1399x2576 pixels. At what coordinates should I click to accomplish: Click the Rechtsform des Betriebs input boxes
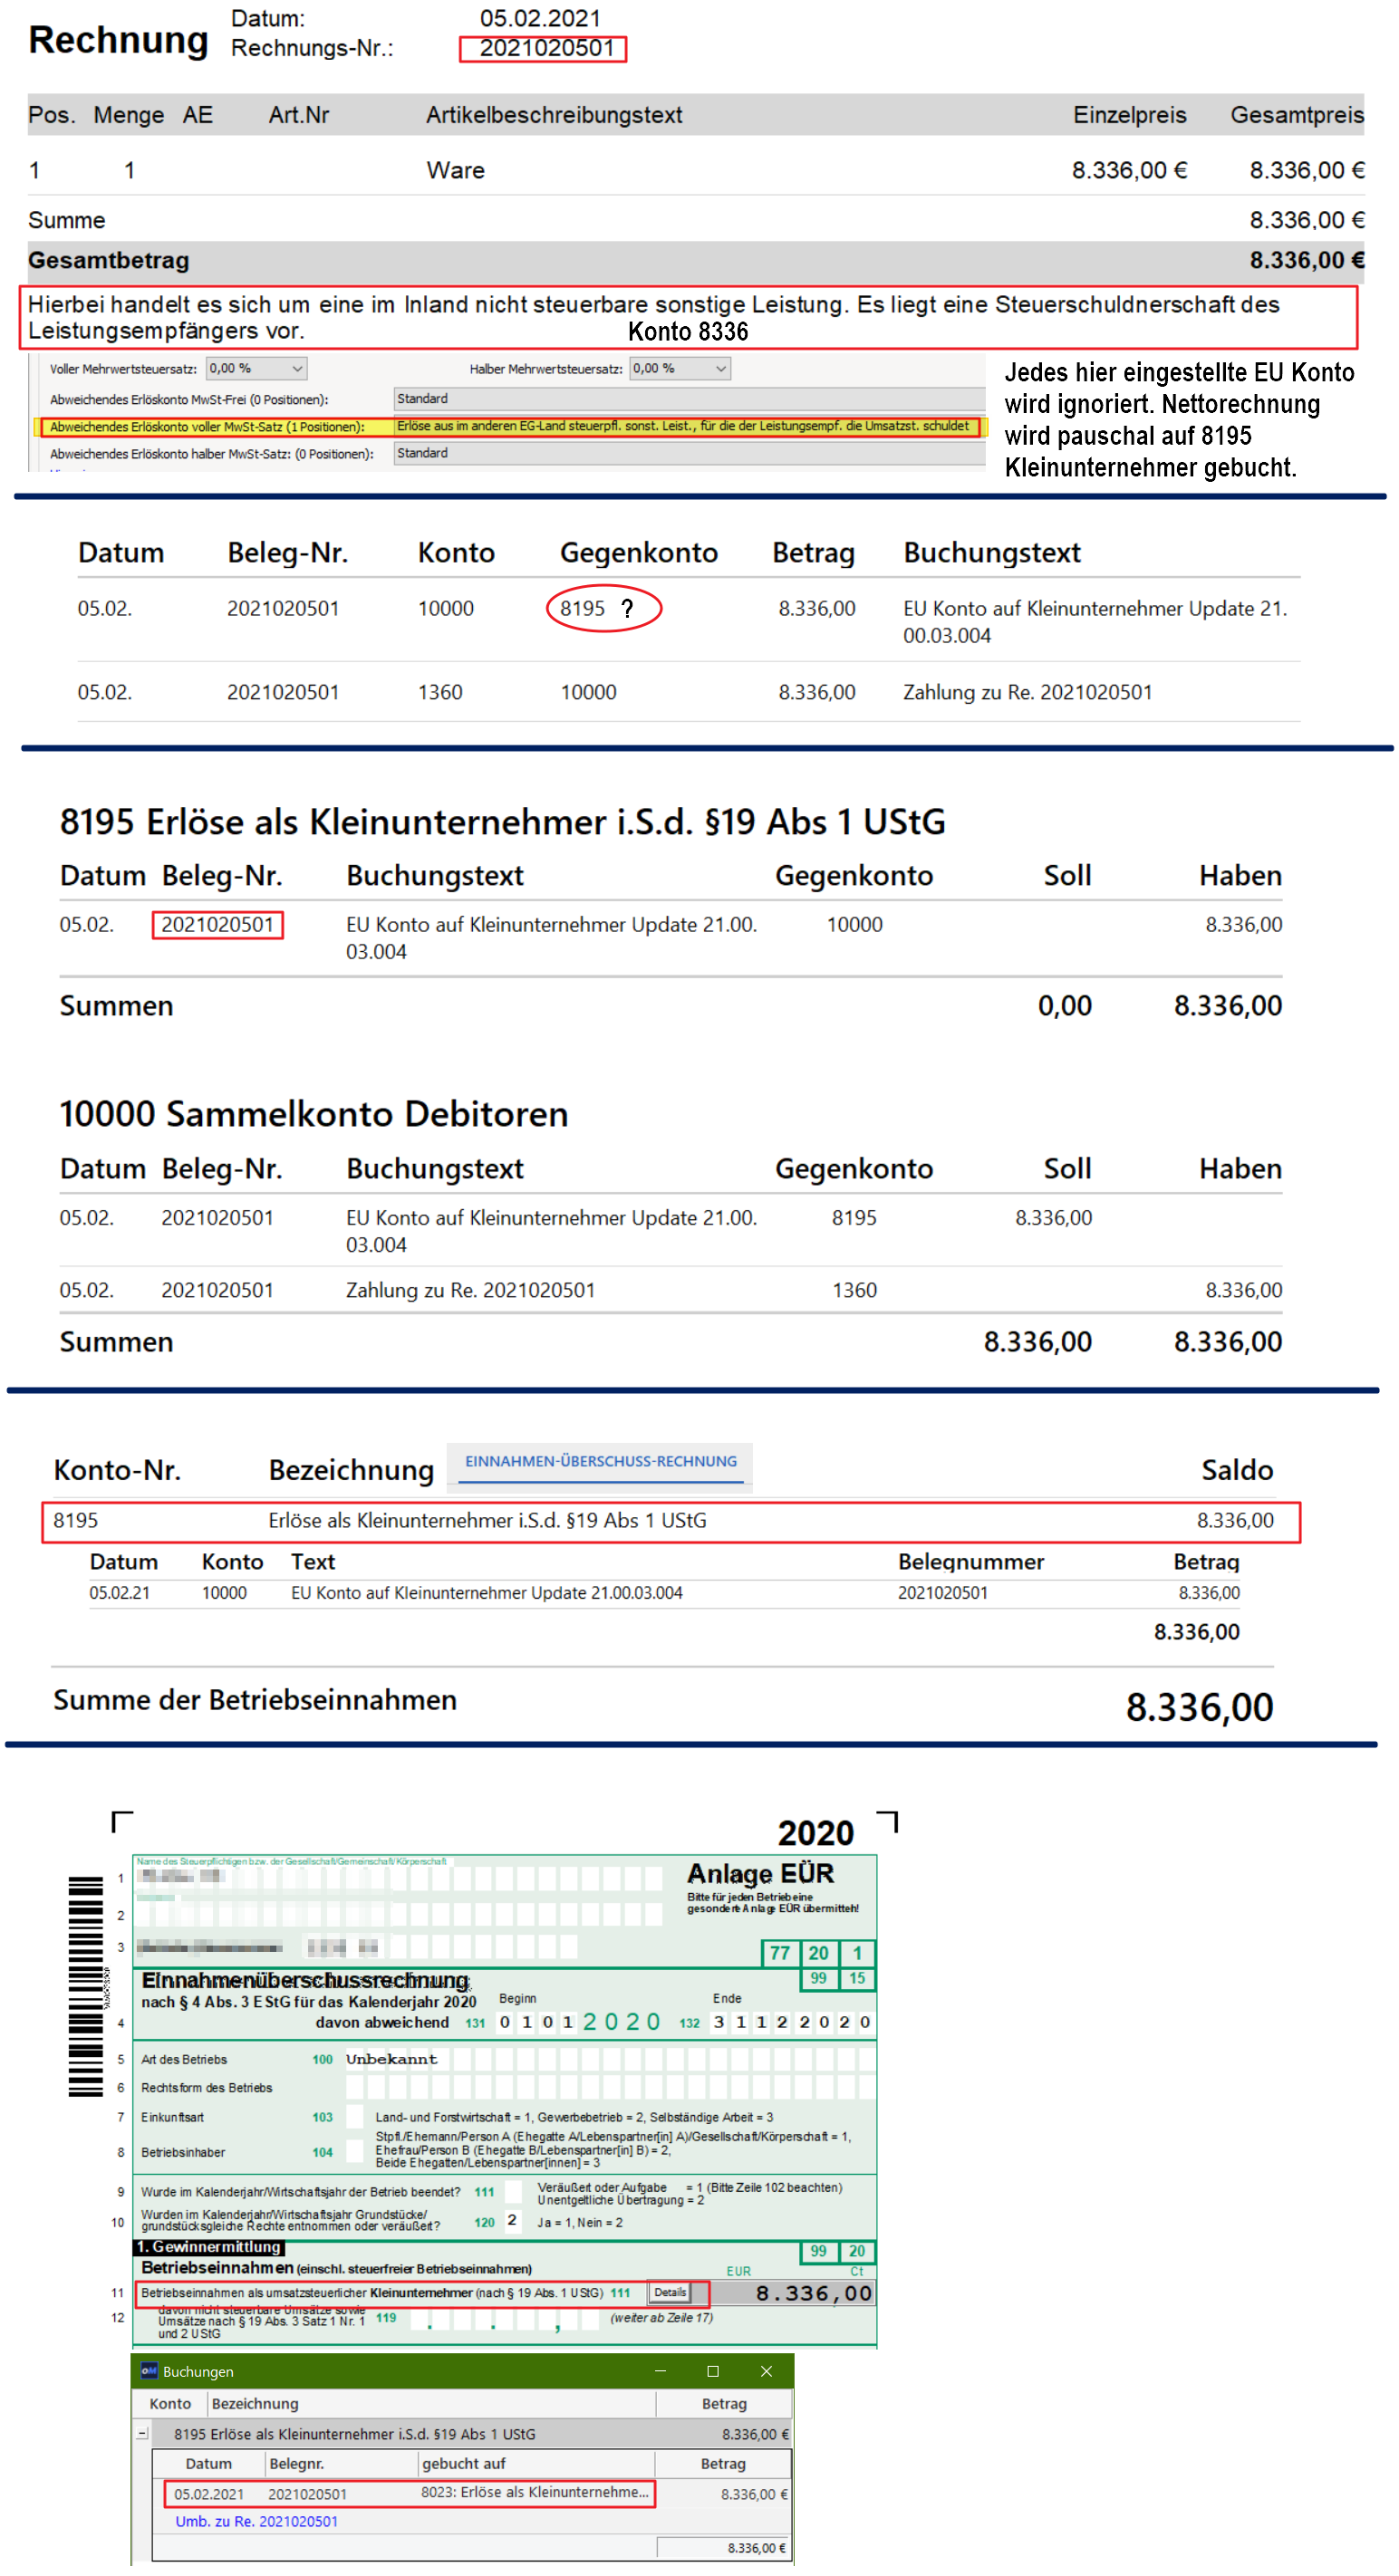tap(609, 2087)
